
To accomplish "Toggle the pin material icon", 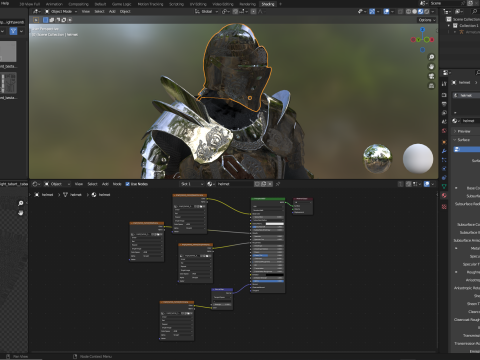I will (278, 184).
